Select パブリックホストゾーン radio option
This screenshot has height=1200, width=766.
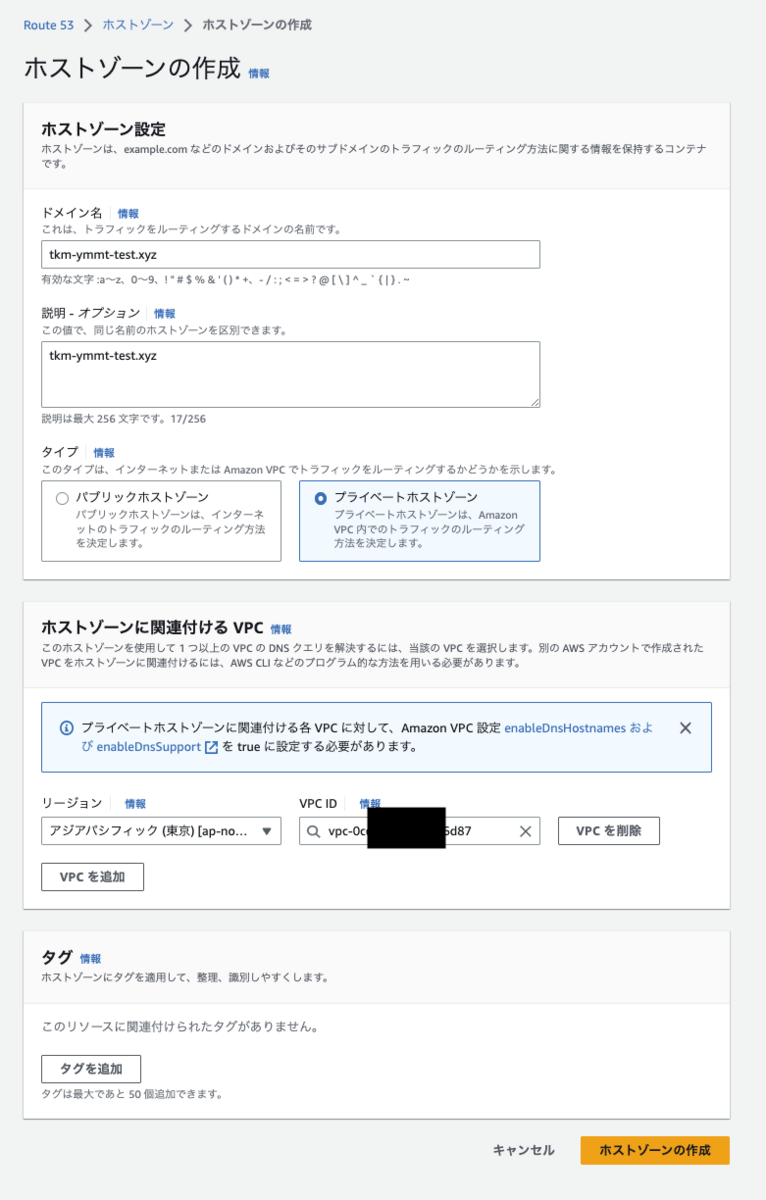click(62, 497)
